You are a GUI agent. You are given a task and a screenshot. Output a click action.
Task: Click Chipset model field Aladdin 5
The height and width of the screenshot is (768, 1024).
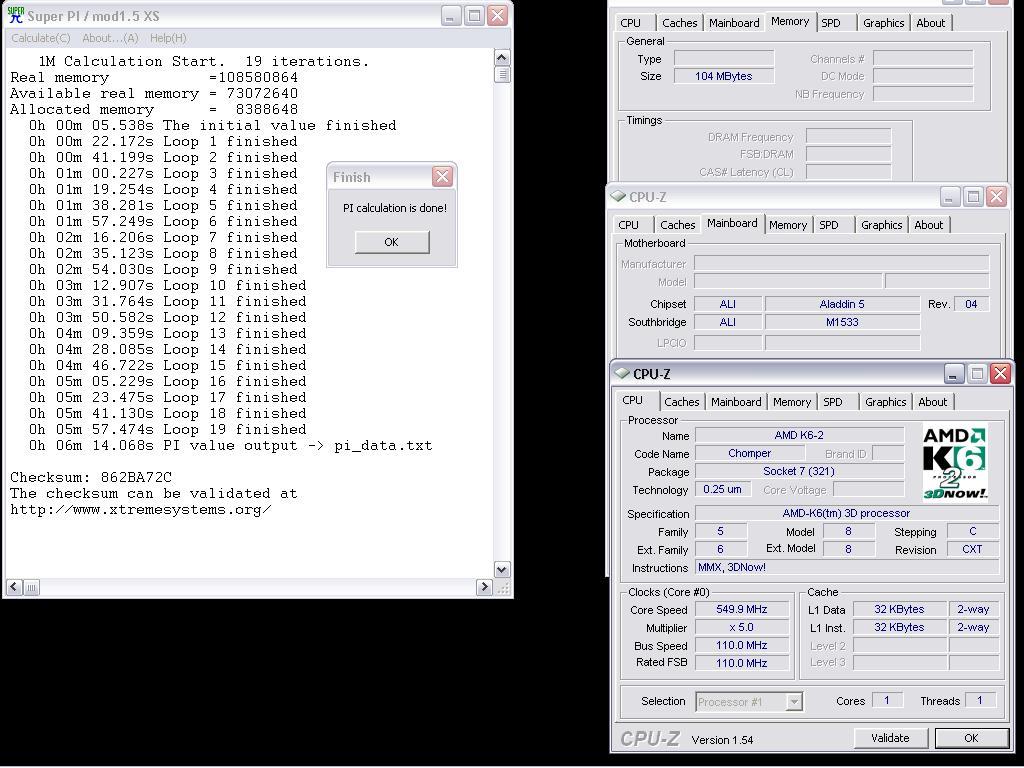[842, 304]
